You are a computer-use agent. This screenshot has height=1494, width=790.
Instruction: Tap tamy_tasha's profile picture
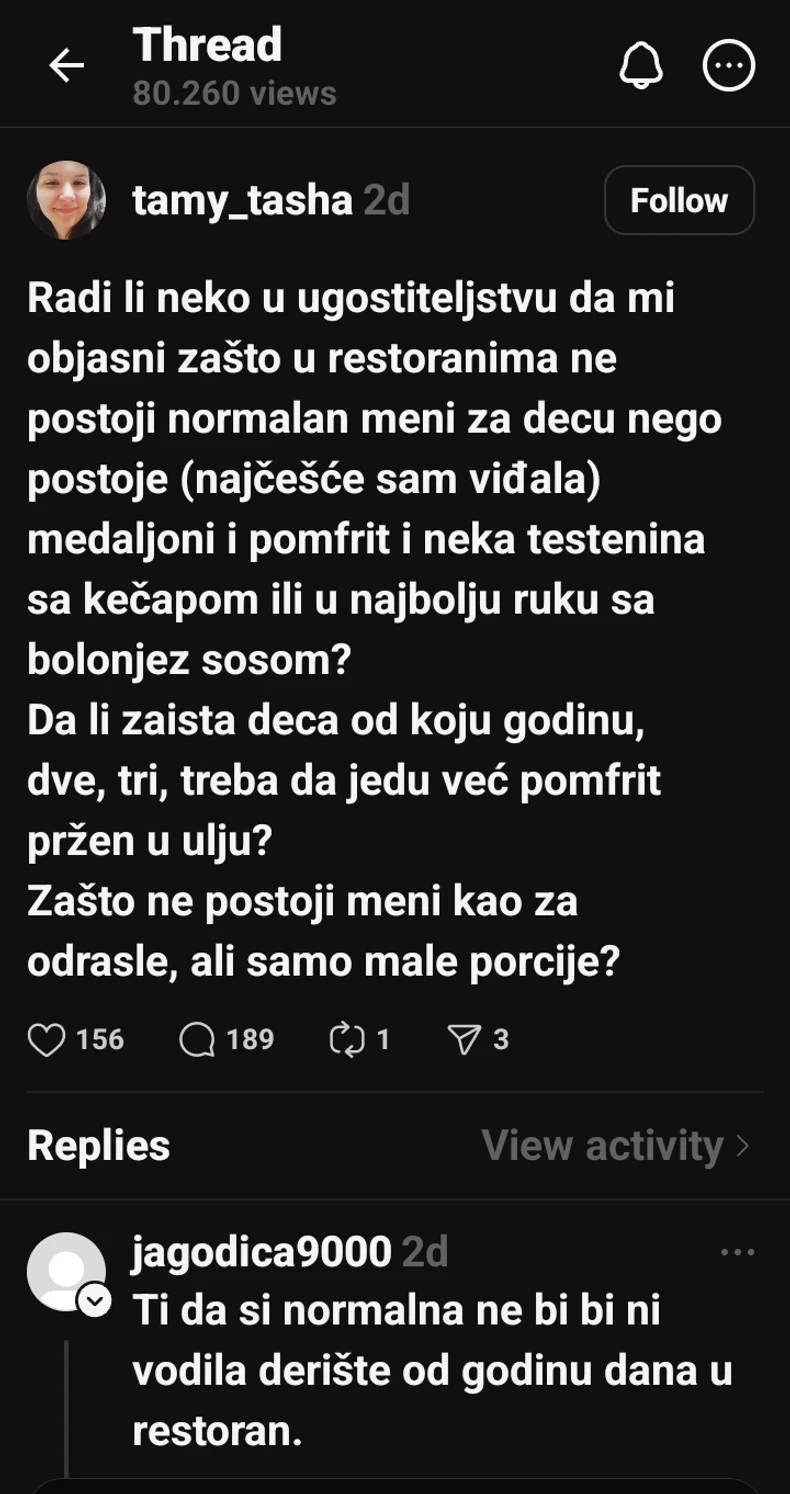pos(68,199)
